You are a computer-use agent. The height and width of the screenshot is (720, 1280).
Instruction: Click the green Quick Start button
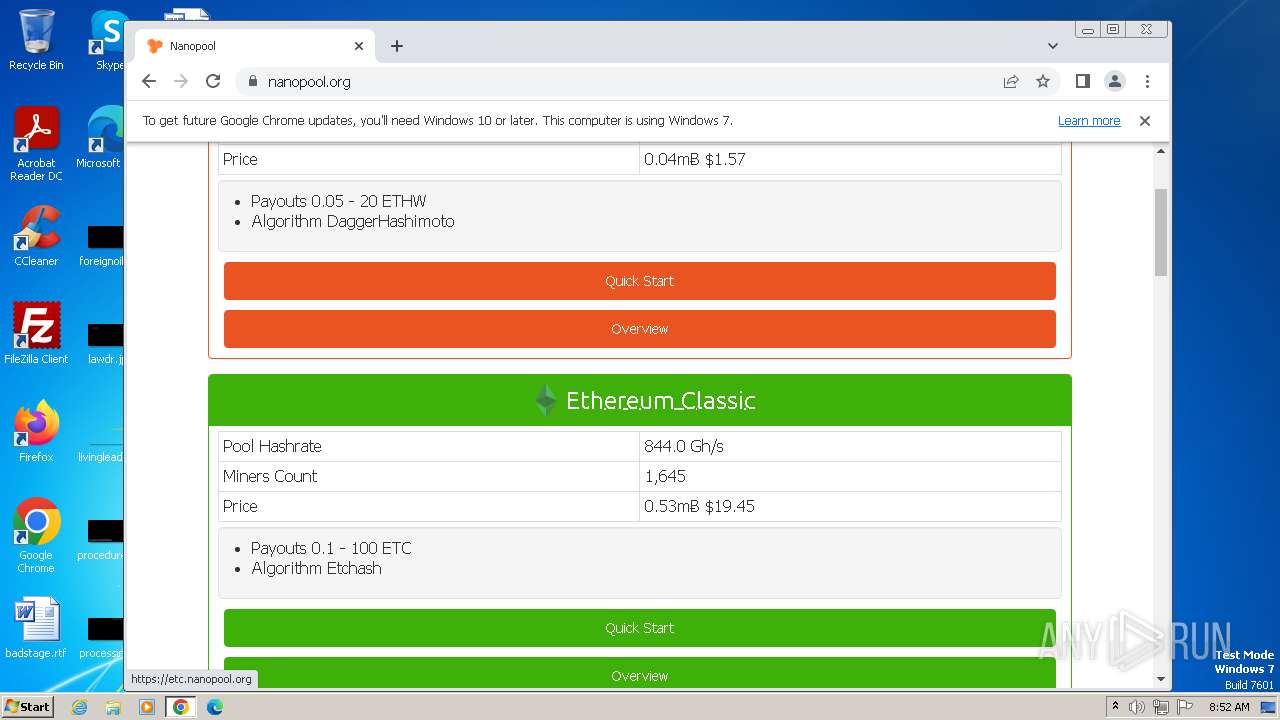point(640,628)
